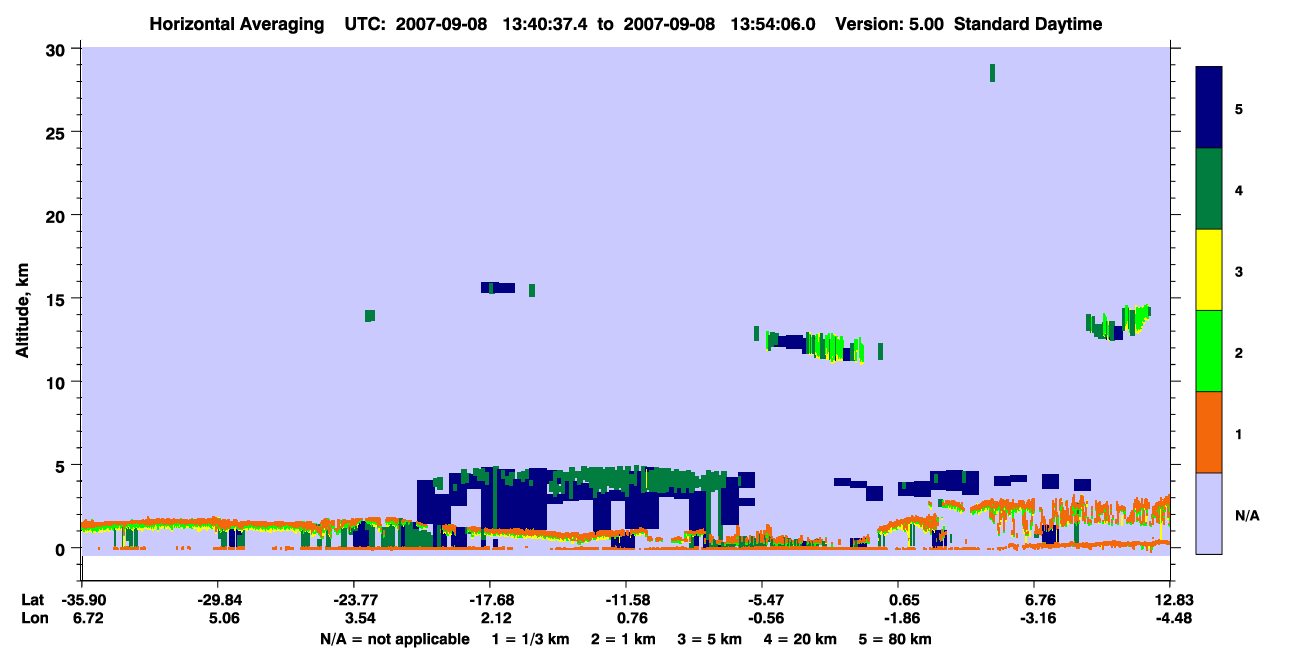The image size is (1300, 667).
Task: Click the 25 altitude tick label
Action: [x=57, y=132]
